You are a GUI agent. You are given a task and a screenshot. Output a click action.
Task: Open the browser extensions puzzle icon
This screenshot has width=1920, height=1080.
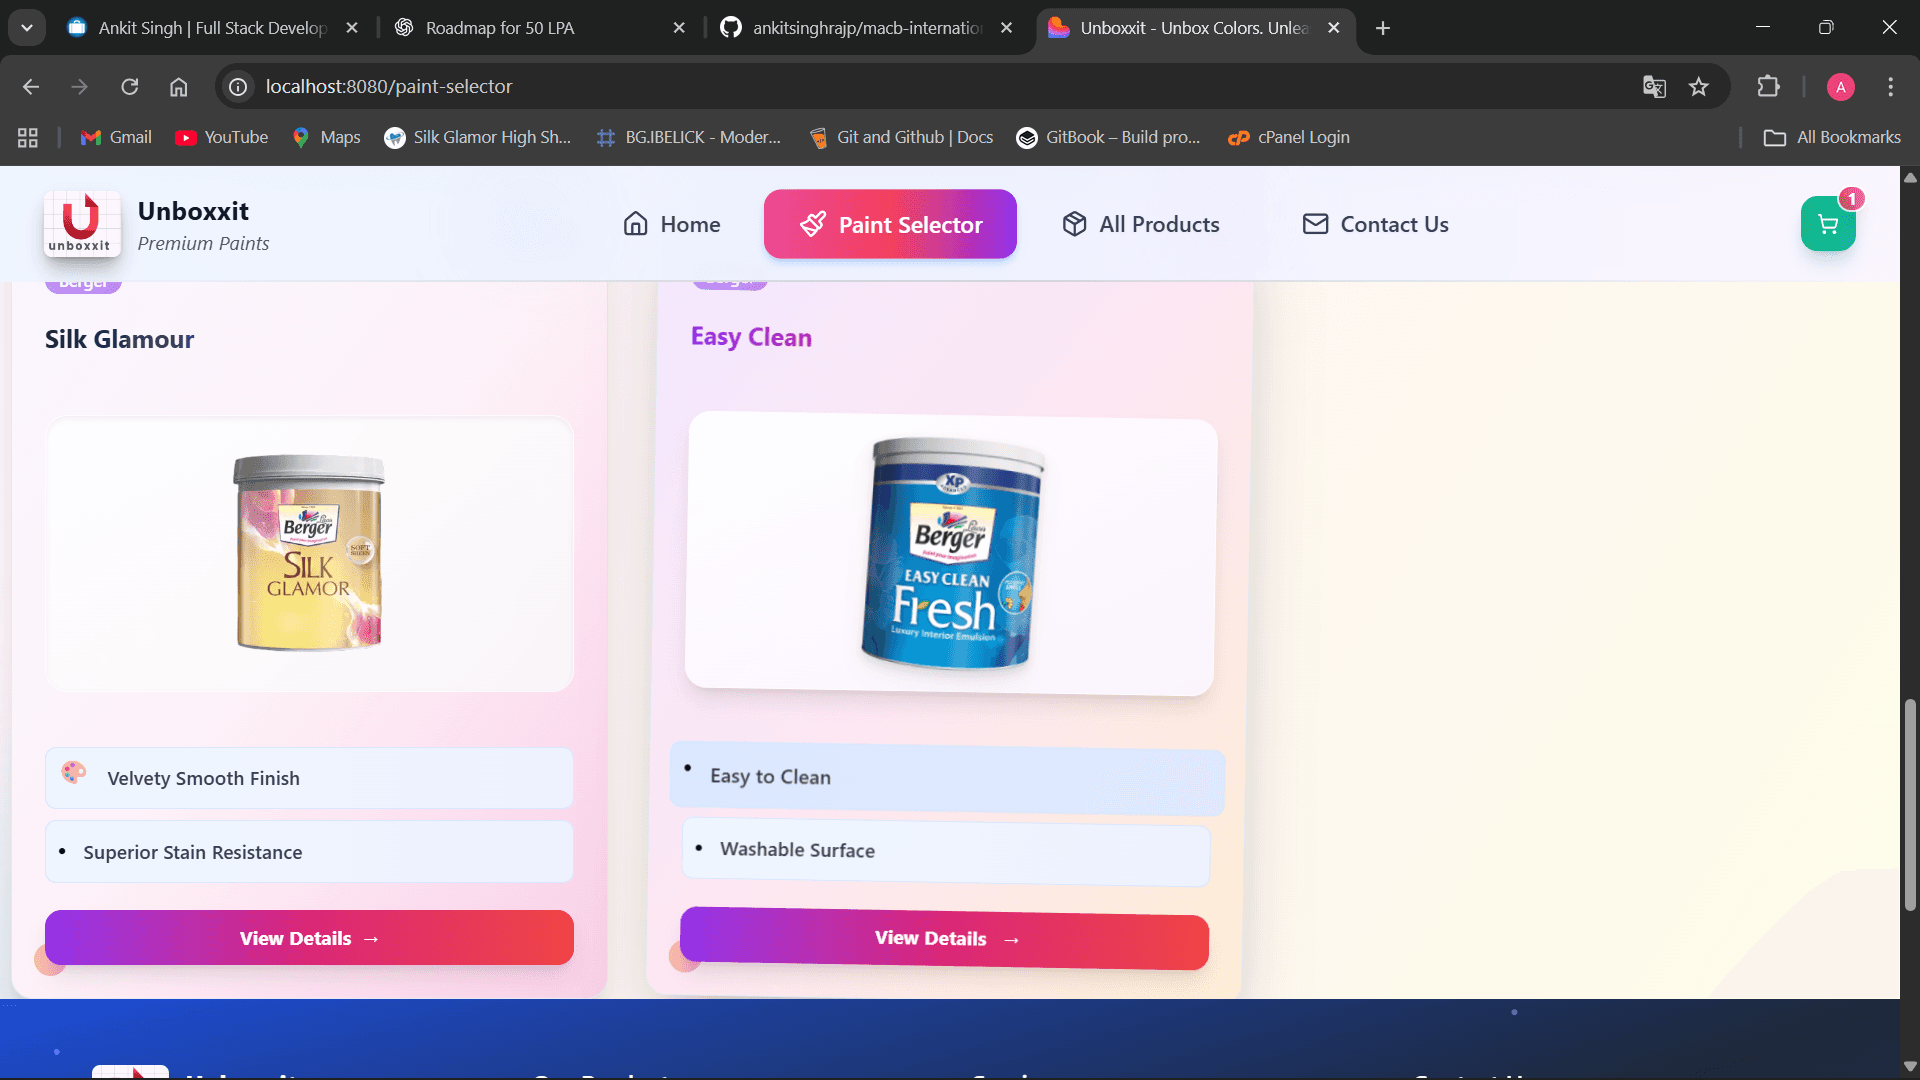(1768, 87)
